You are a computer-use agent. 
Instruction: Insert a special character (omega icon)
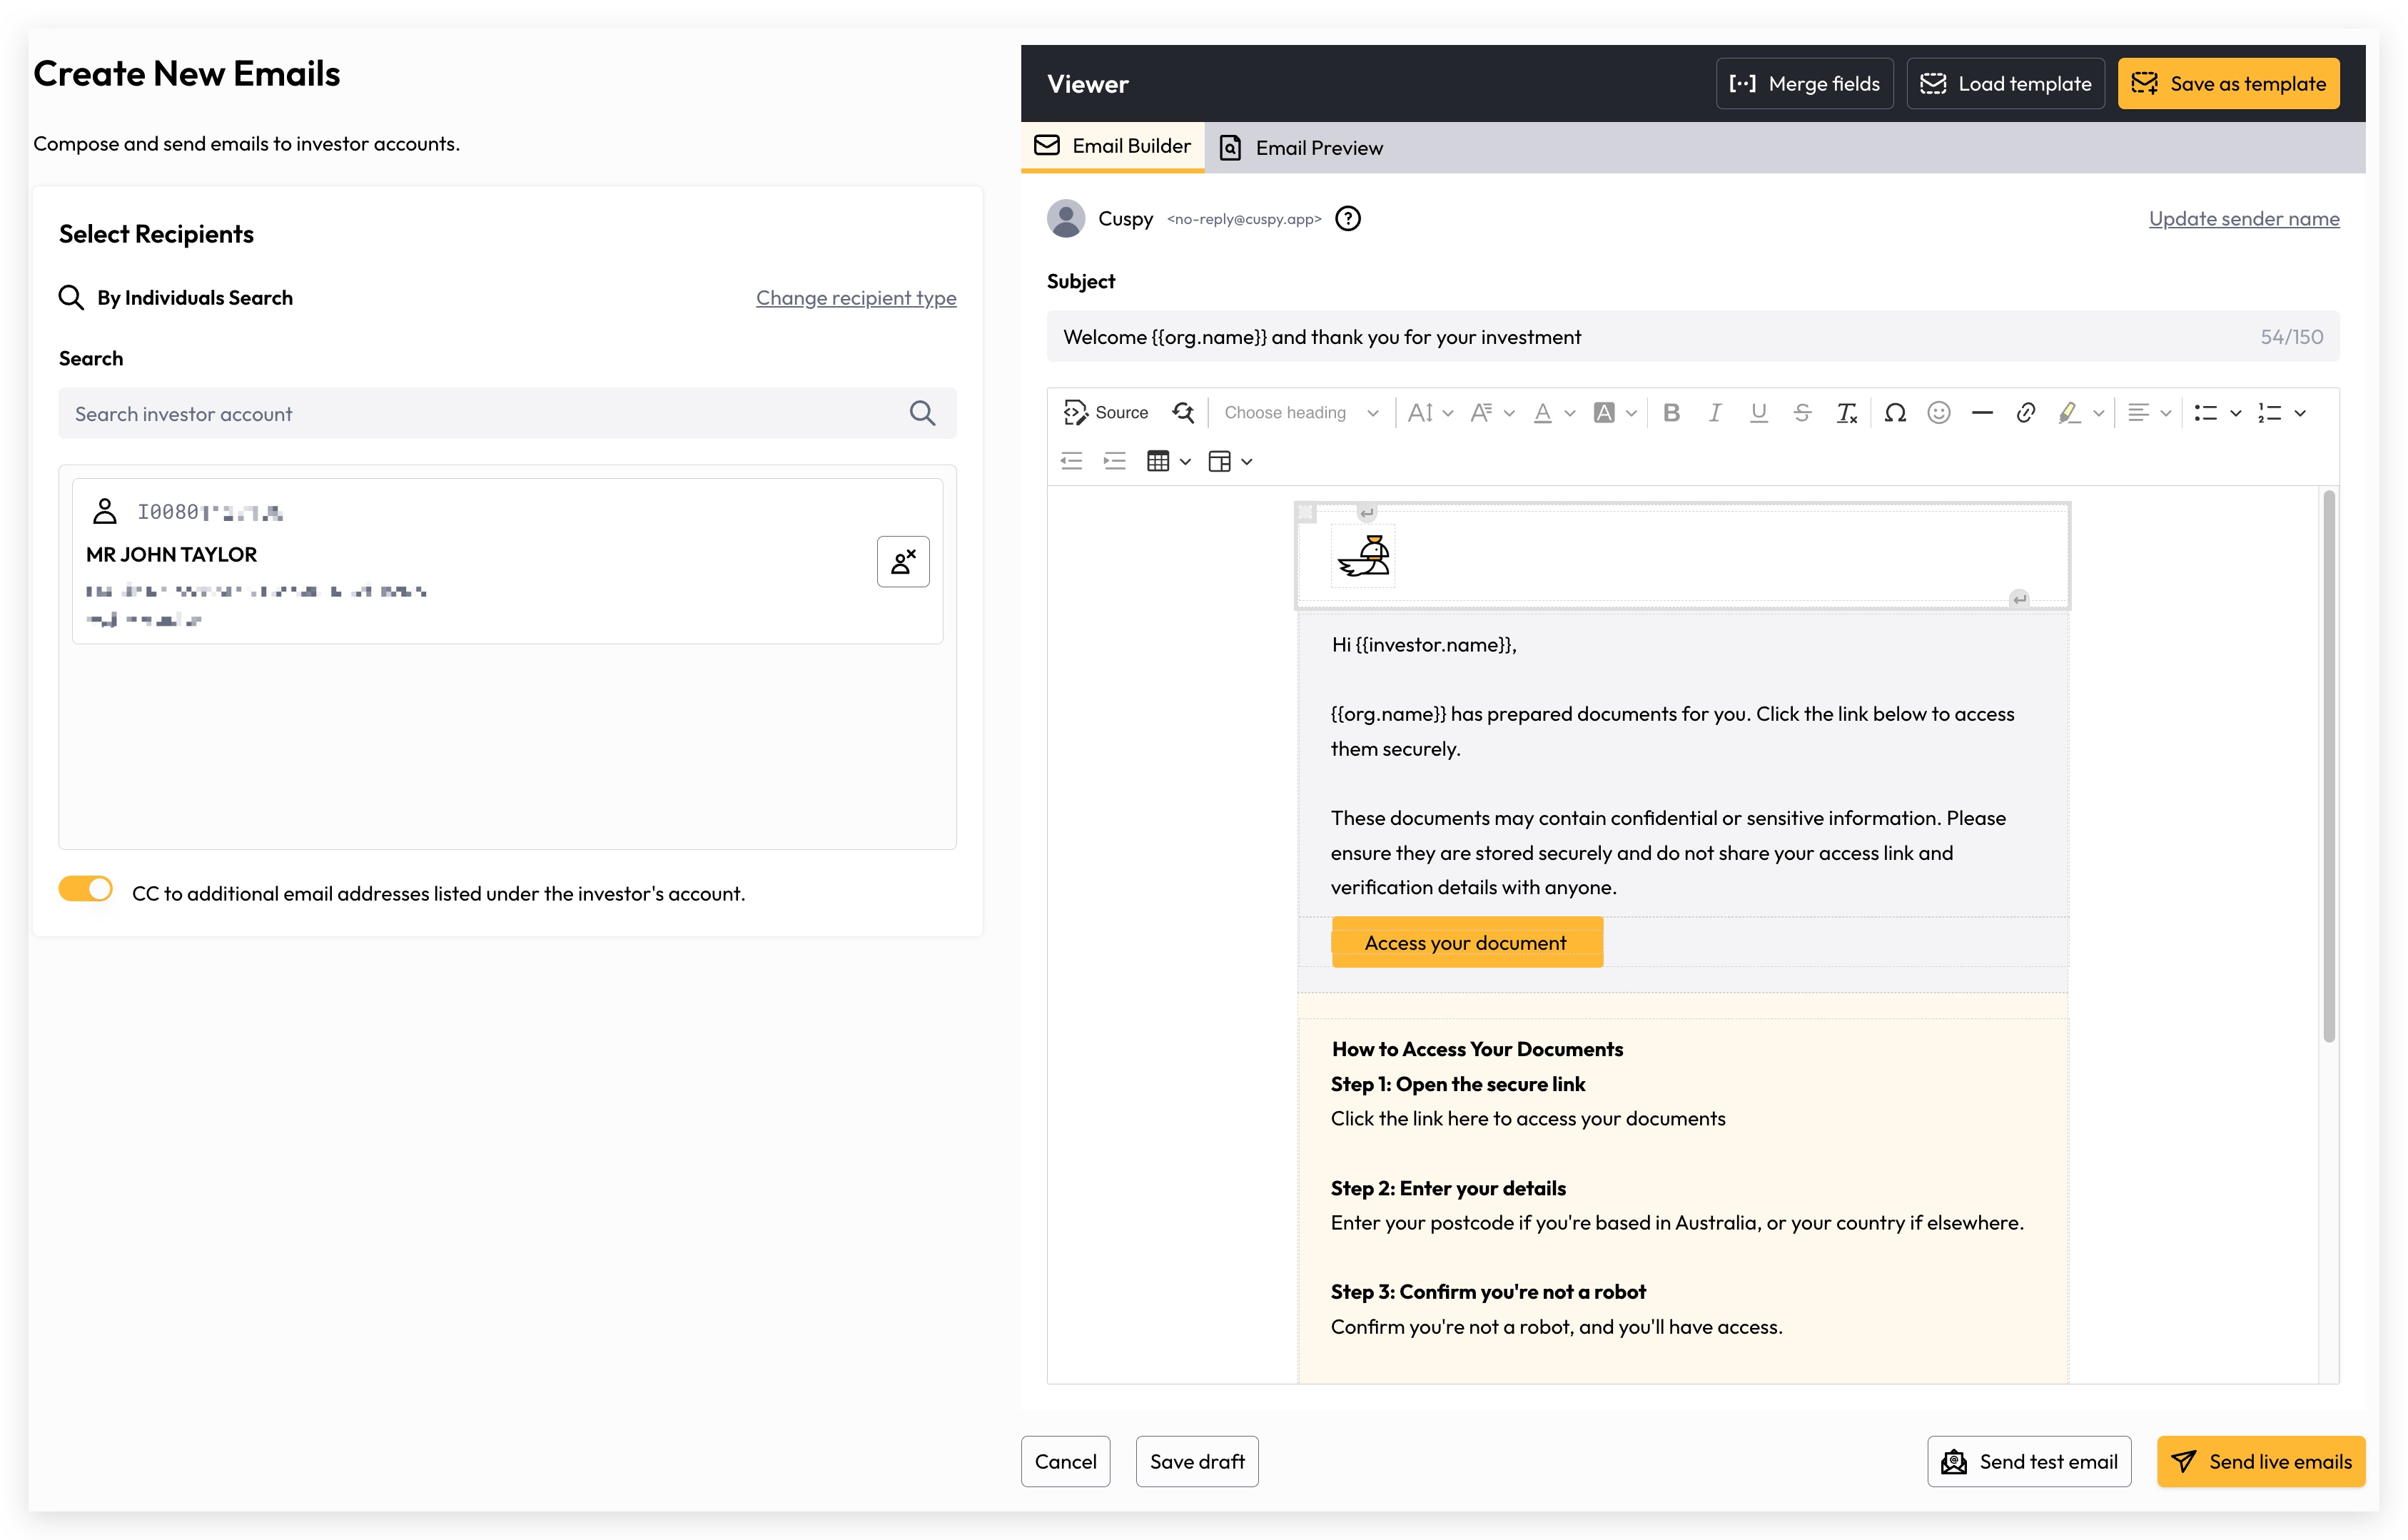point(1895,412)
